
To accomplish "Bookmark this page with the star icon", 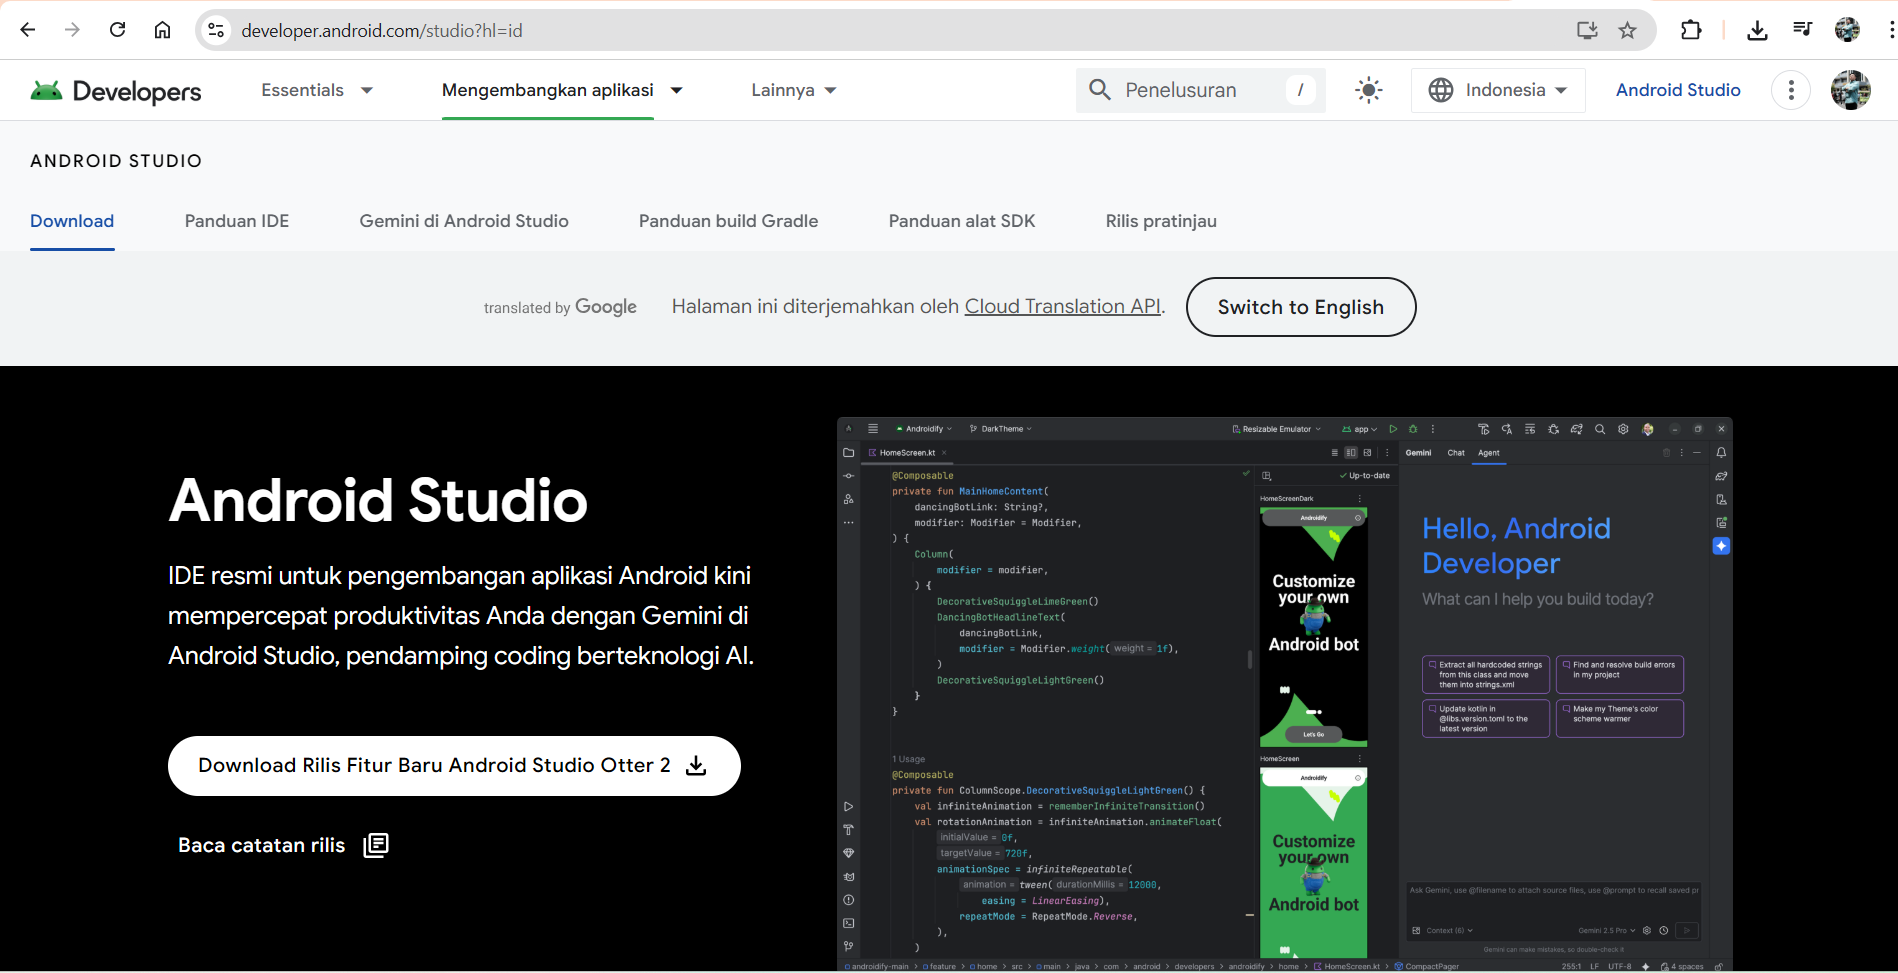I will (1628, 30).
